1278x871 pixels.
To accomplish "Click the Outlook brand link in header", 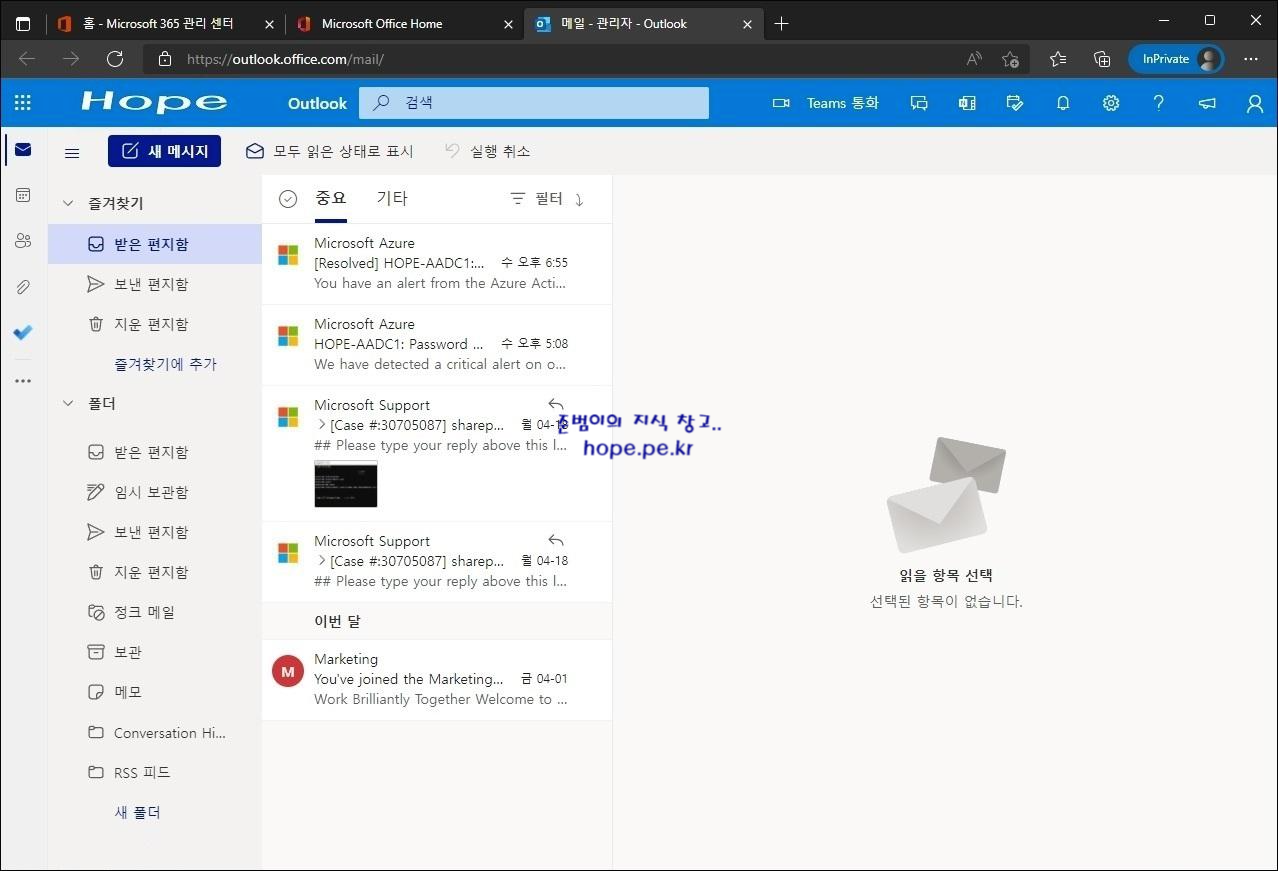I will tap(317, 103).
